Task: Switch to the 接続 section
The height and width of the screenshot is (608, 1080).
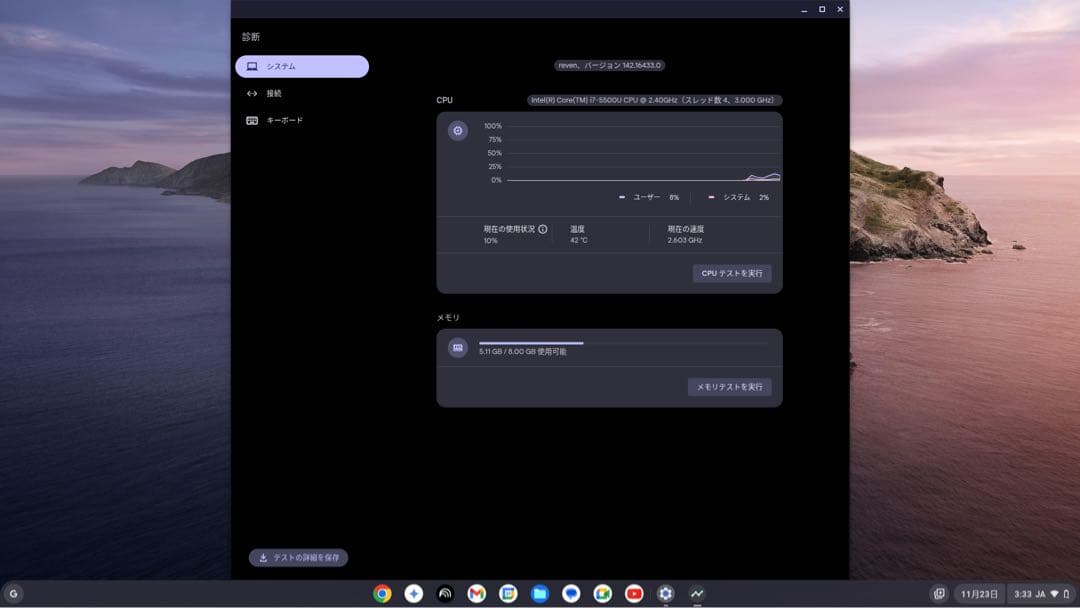Action: (x=280, y=93)
